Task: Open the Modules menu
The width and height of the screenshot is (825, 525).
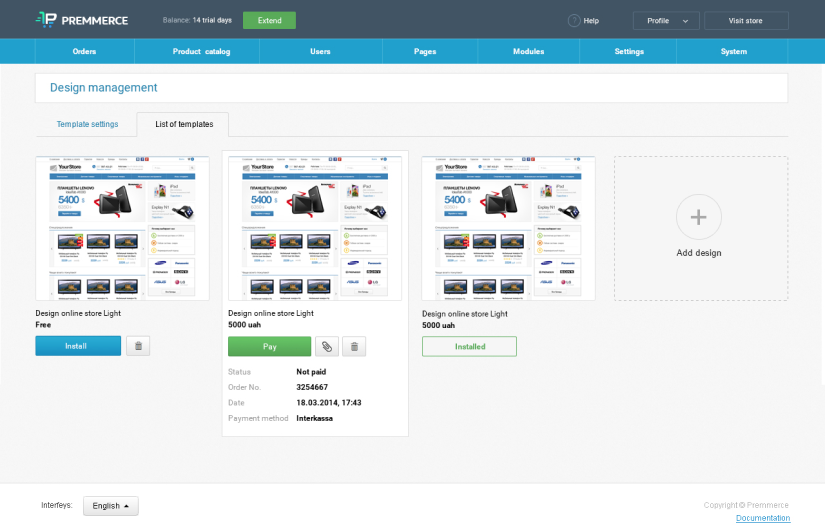Action: pyautogui.click(x=528, y=51)
